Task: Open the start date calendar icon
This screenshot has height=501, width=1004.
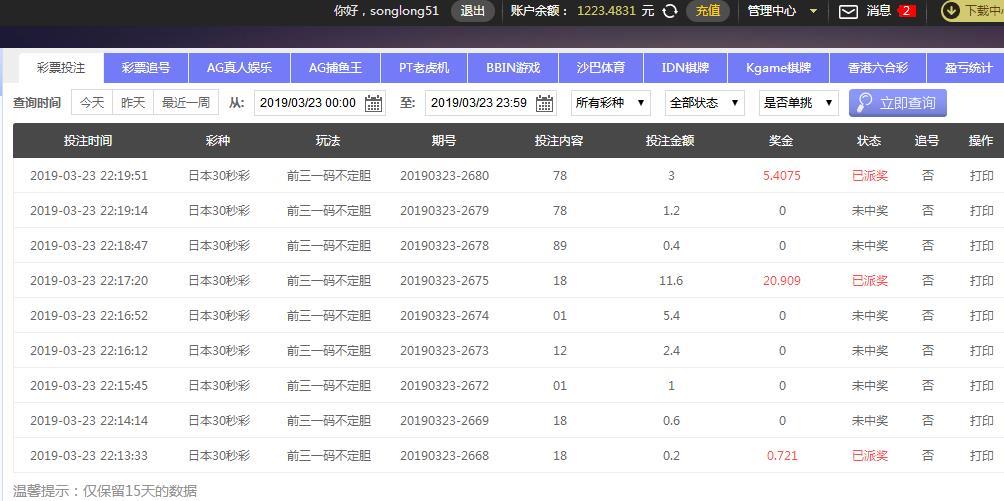Action: click(x=373, y=103)
